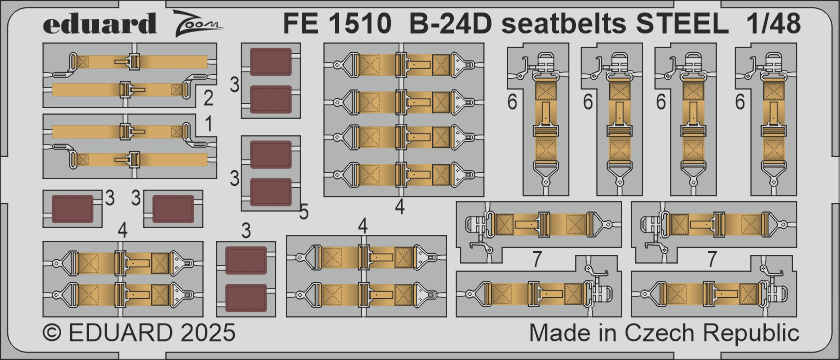Click the bottom-center two-belt group labeled 4
This screenshot has height=360, width=840.
point(366,275)
